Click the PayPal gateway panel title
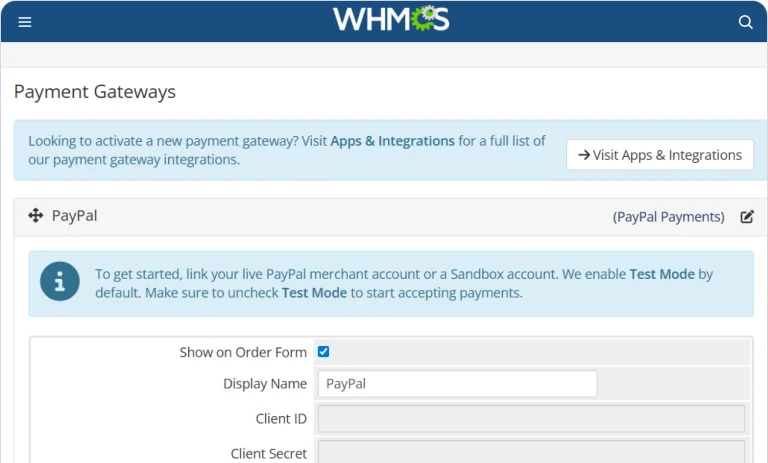The image size is (768, 463). [x=74, y=216]
